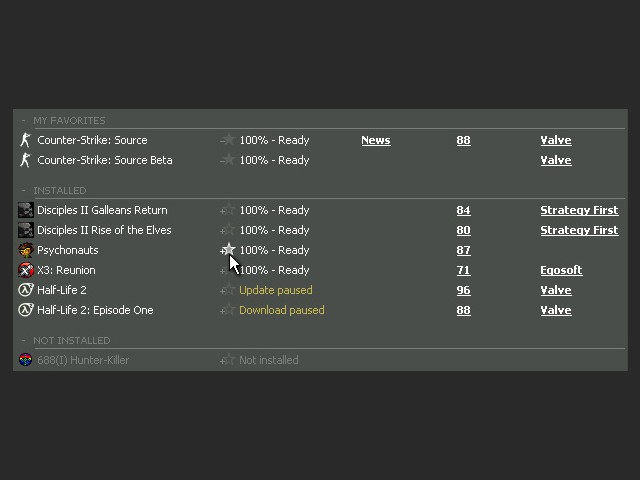Screen dimensions: 640x480
Task: Open Valve link in Half-Life 2 row
Action: point(556,290)
